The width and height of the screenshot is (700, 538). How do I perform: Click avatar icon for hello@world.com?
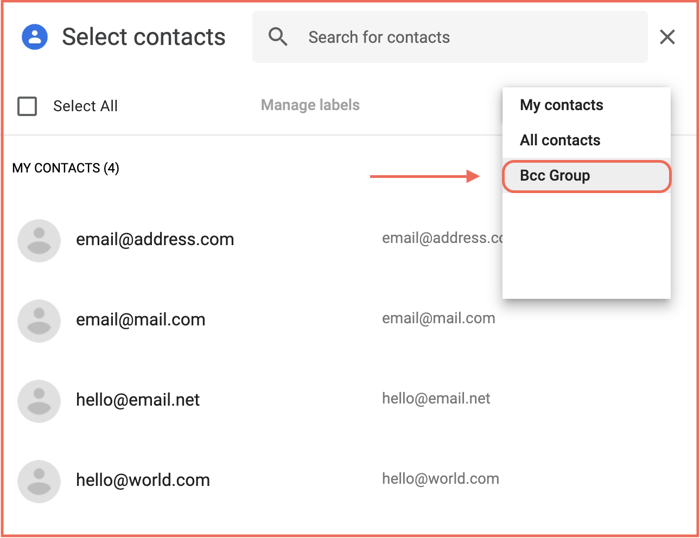40,480
